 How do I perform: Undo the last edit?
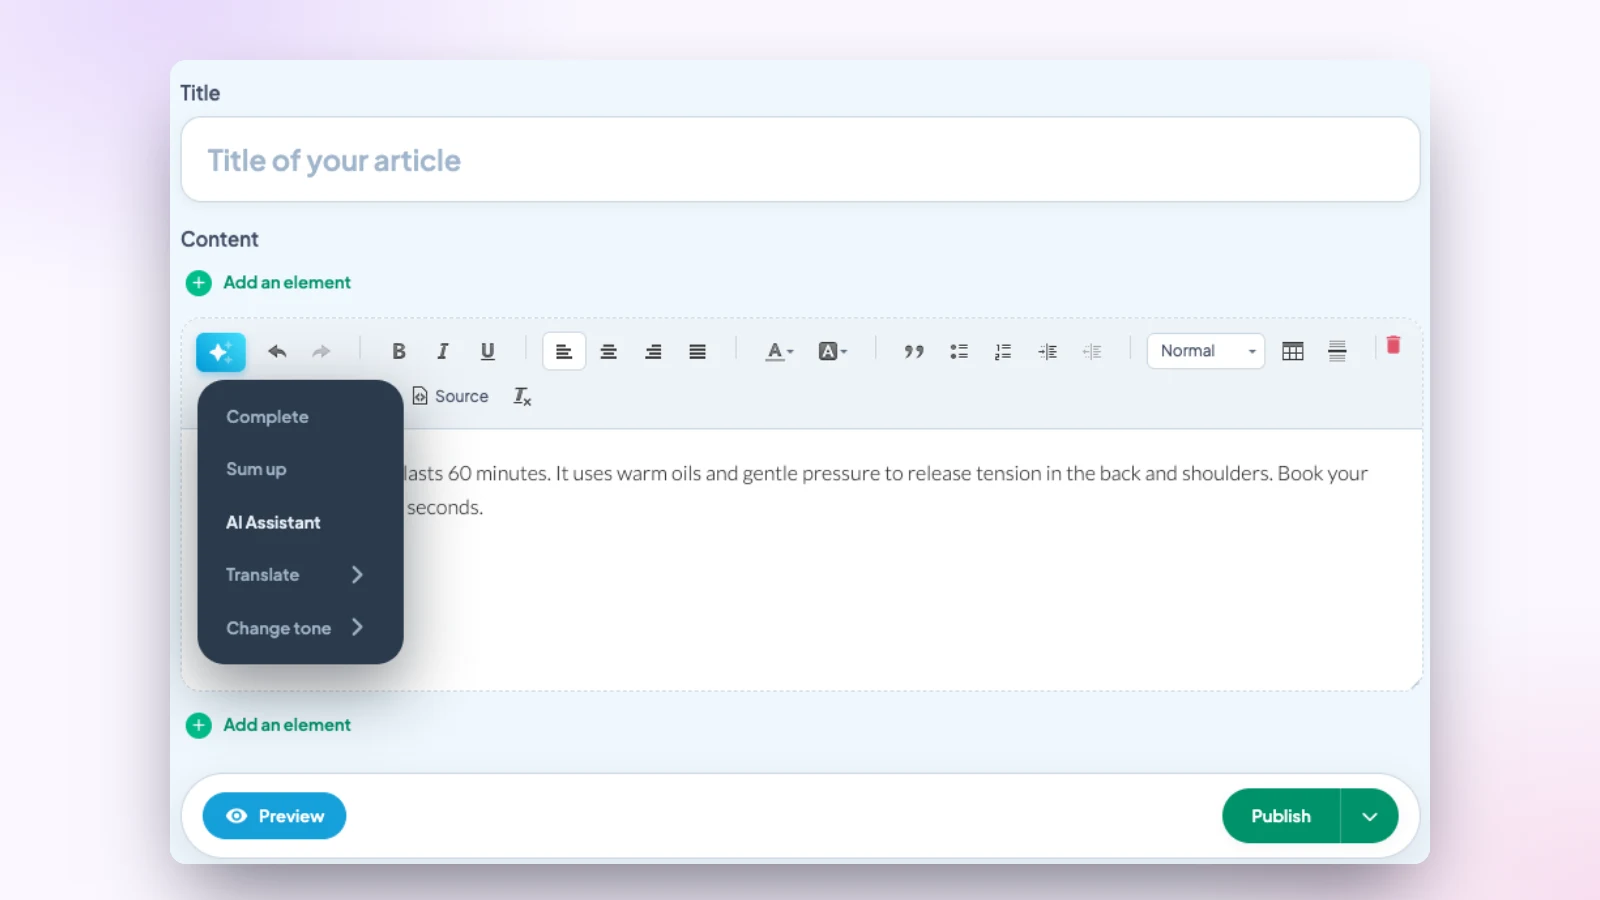tap(277, 351)
